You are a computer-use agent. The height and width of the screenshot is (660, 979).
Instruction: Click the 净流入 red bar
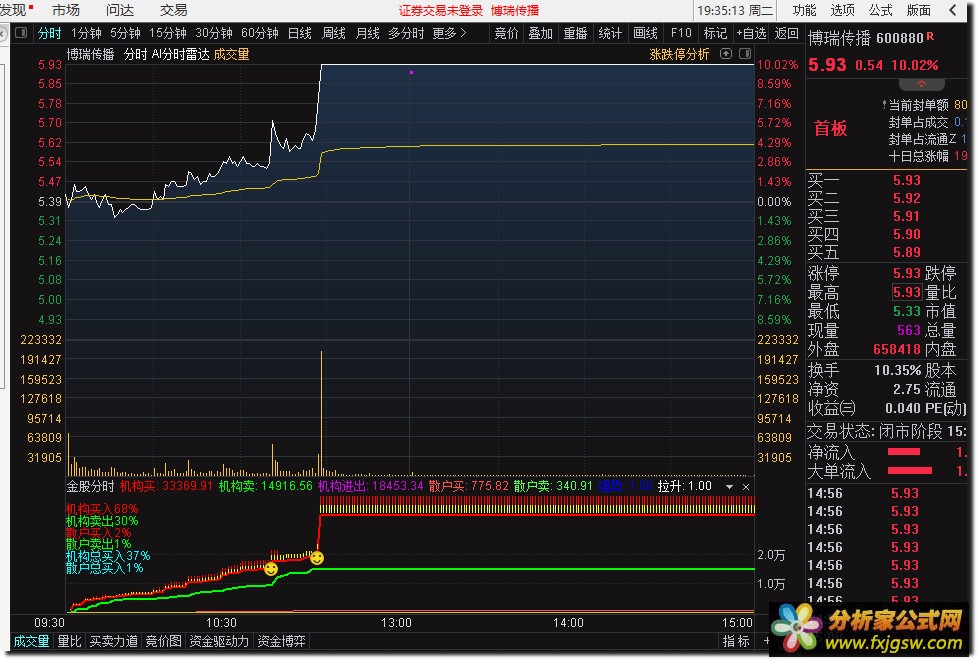click(x=903, y=451)
